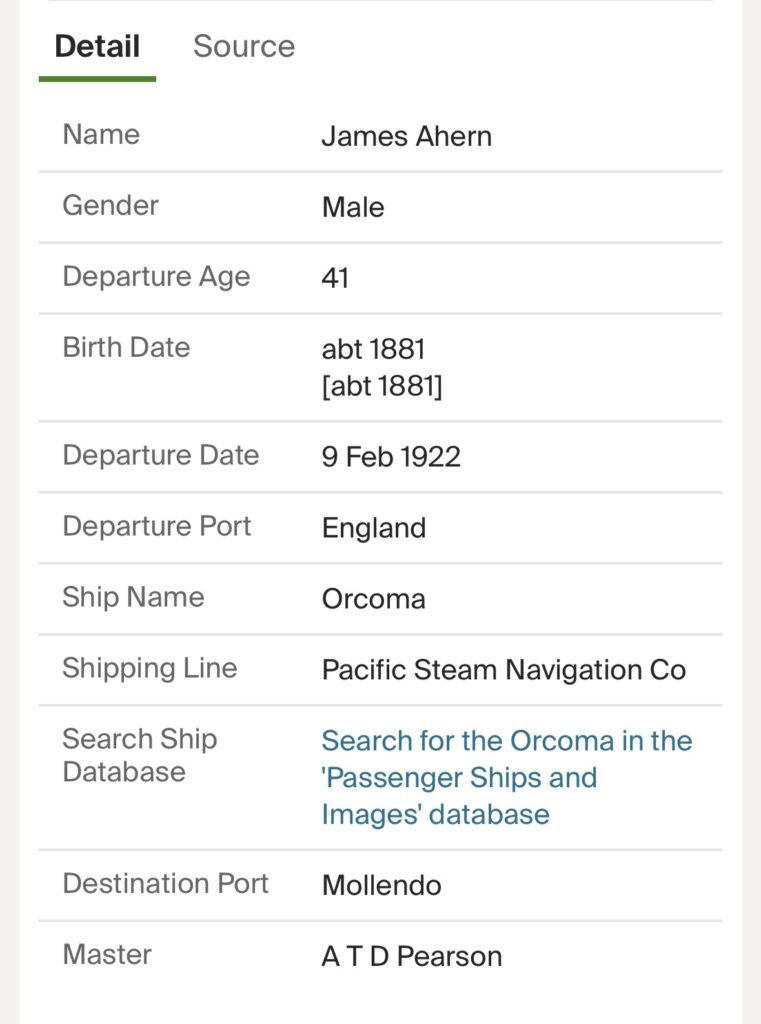Open the Orcoma passenger ships database link

click(x=506, y=777)
